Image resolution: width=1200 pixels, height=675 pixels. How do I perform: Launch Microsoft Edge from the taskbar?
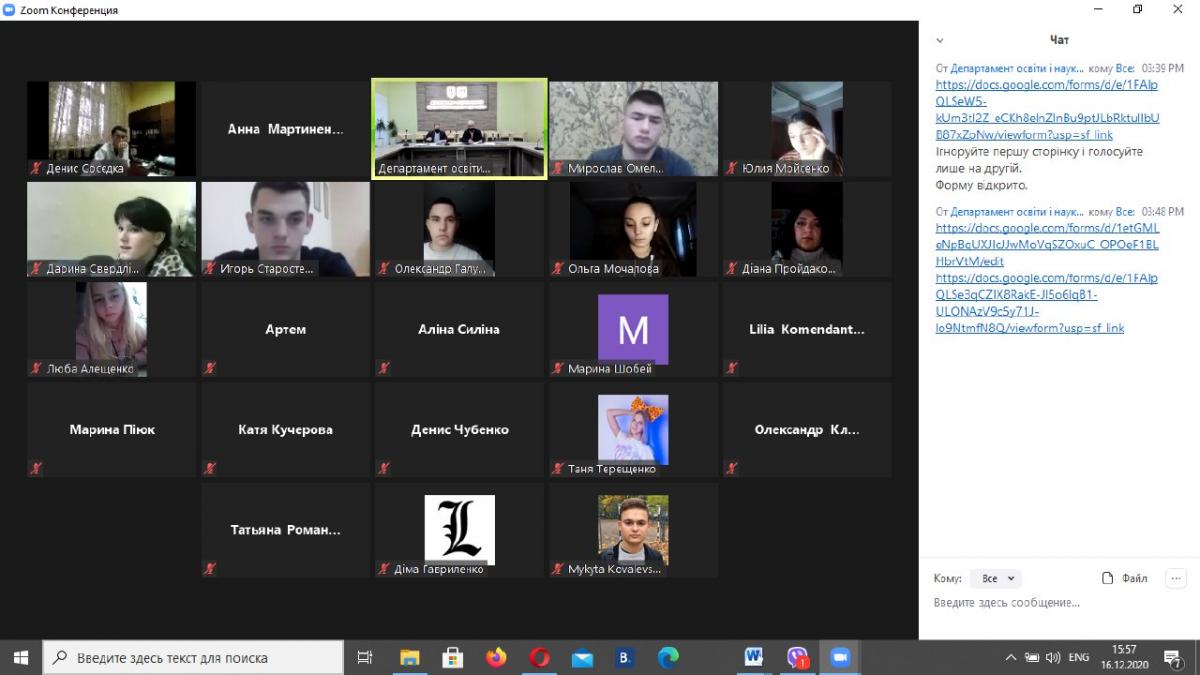(x=669, y=657)
